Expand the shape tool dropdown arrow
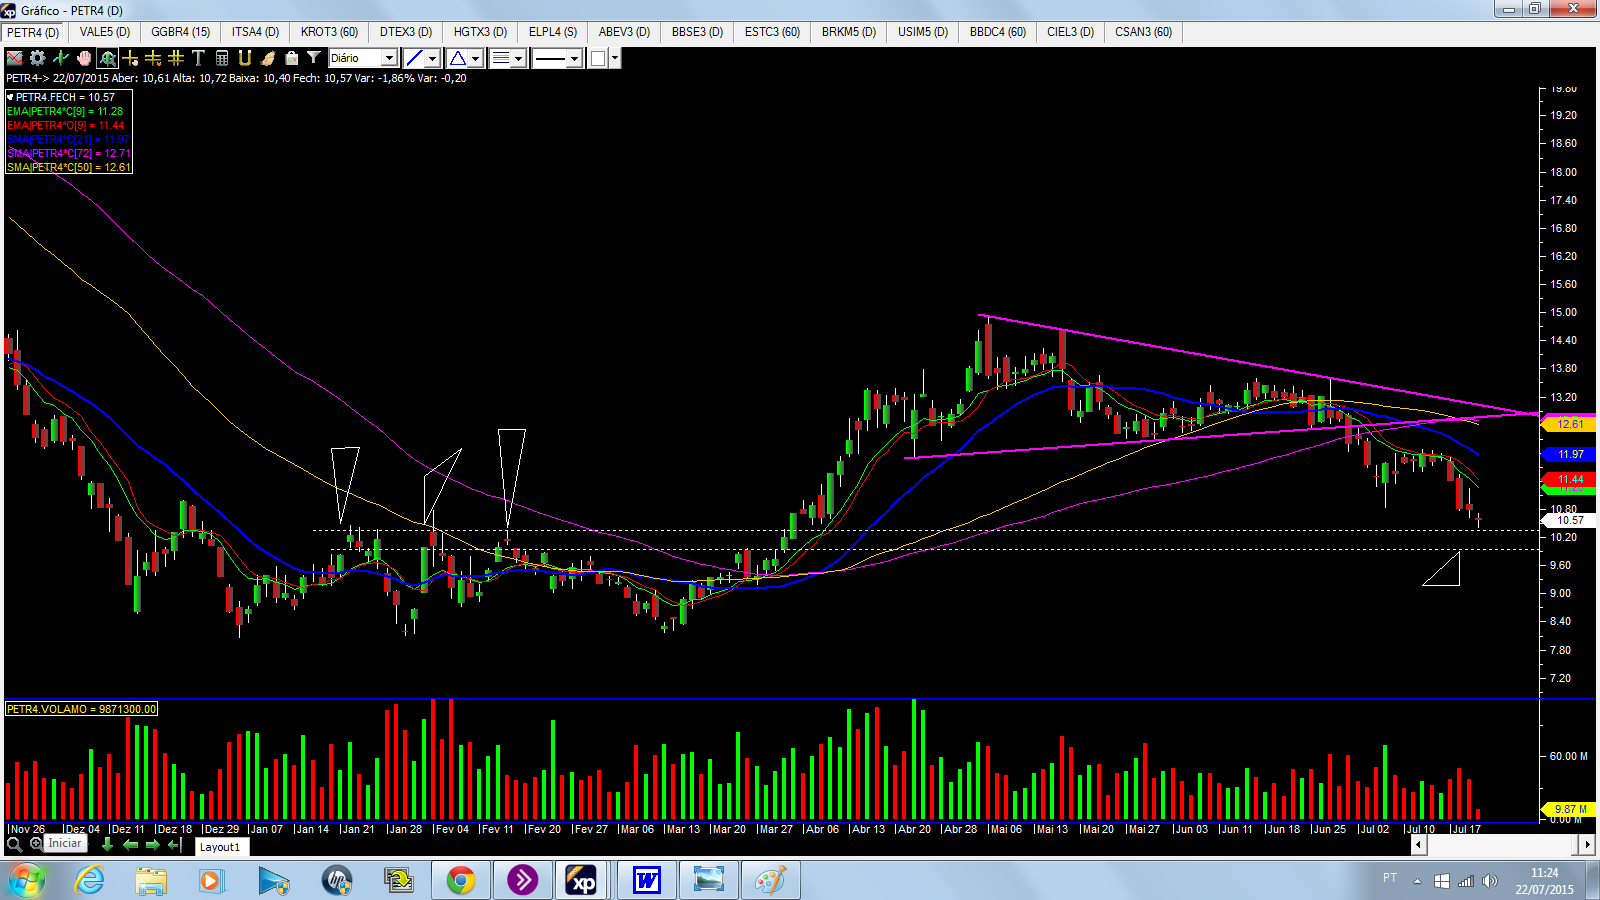This screenshot has width=1600, height=900. [x=476, y=58]
